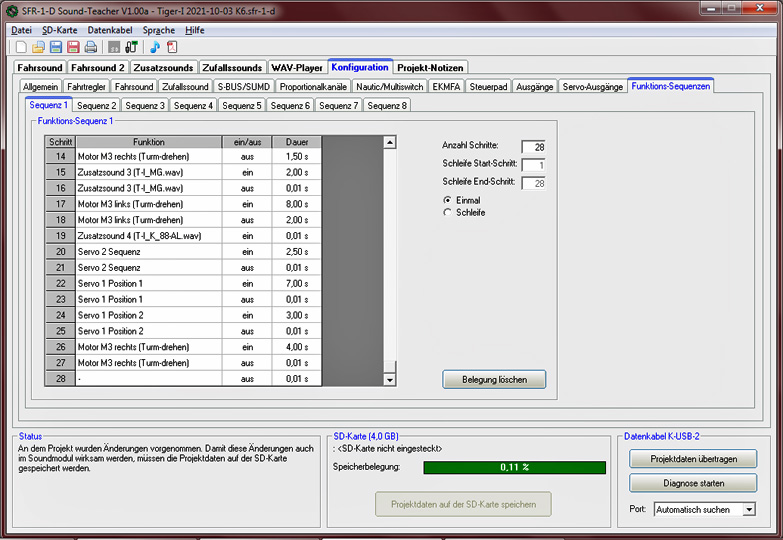Switch to the Sequenz 2 tab
Viewport: 783px width, 540px height.
[97, 105]
